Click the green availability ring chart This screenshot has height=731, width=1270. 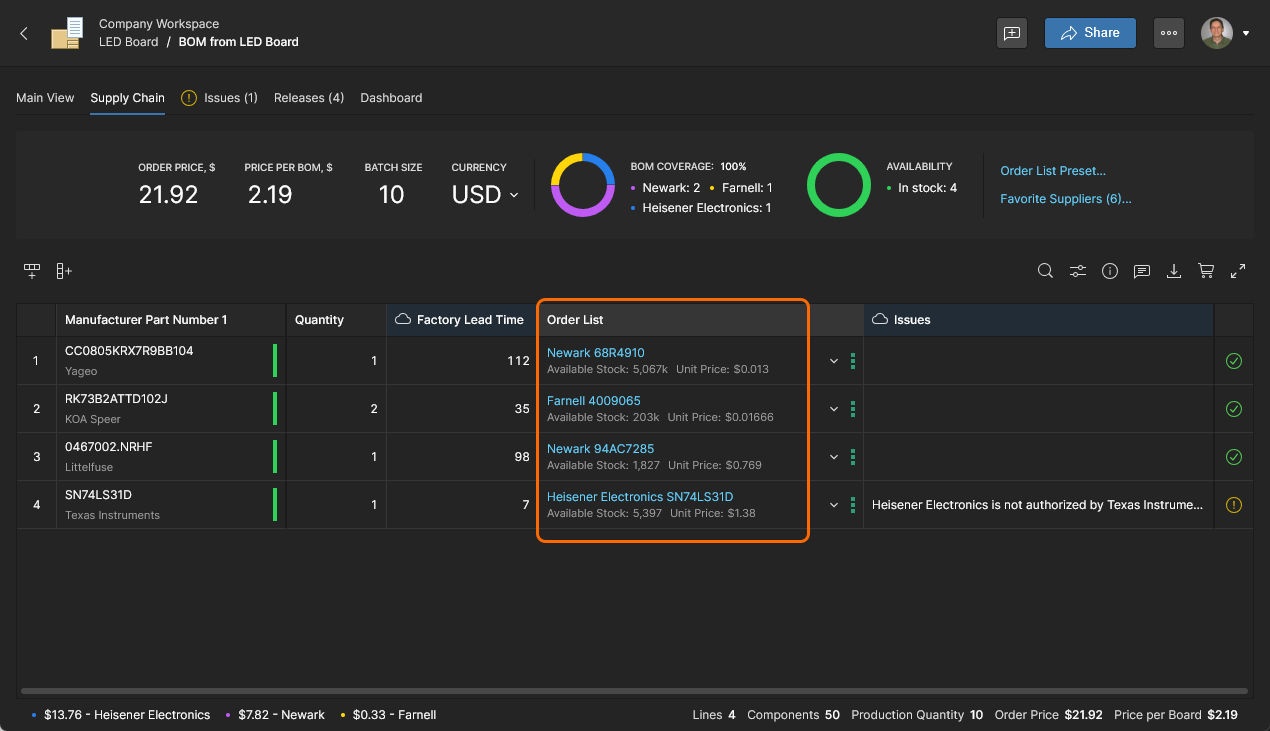[839, 185]
